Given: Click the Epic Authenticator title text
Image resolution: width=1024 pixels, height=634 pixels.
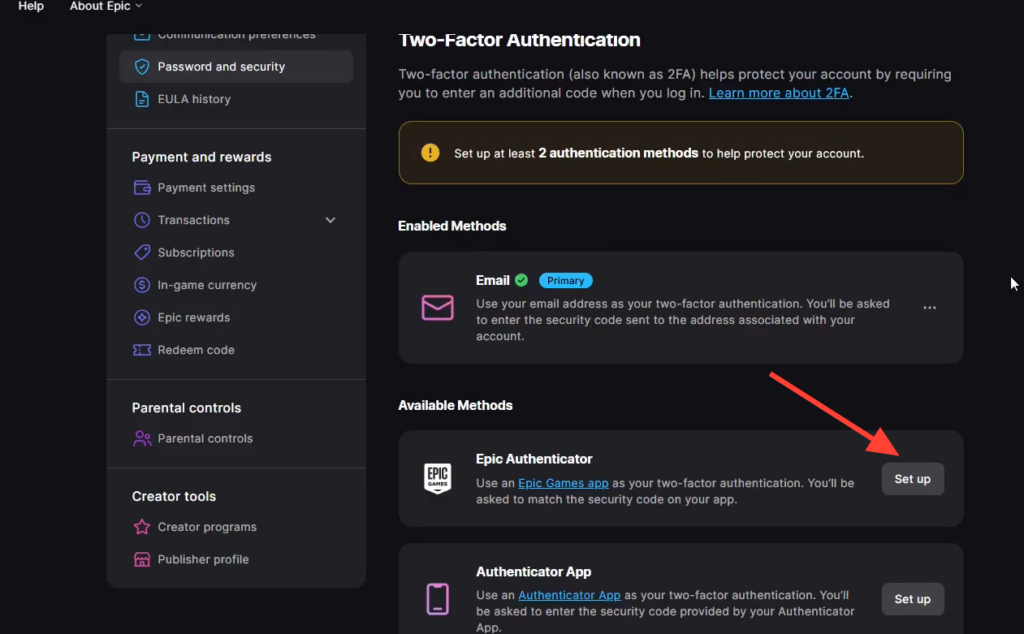Looking at the screenshot, I should coord(534,459).
